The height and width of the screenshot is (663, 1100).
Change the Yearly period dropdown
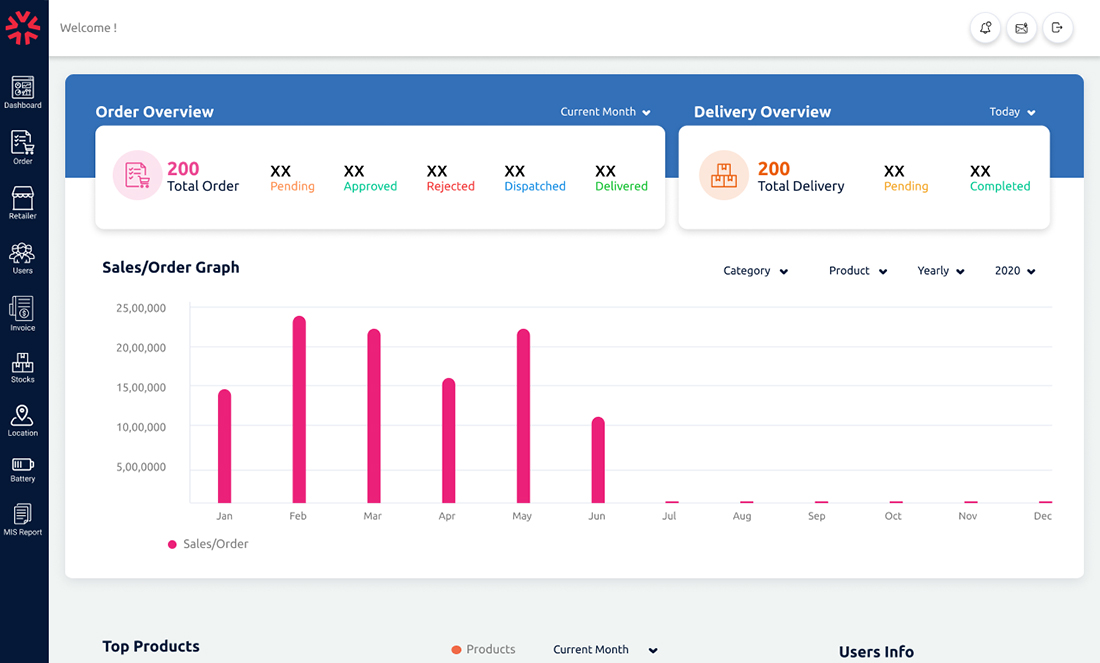pyautogui.click(x=941, y=271)
